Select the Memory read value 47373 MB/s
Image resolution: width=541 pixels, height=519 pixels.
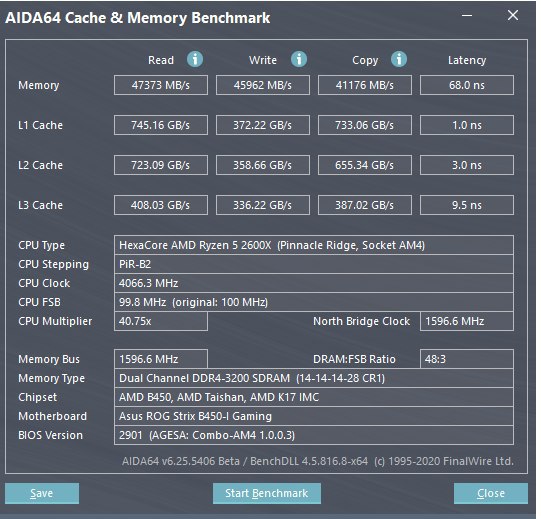coord(161,85)
